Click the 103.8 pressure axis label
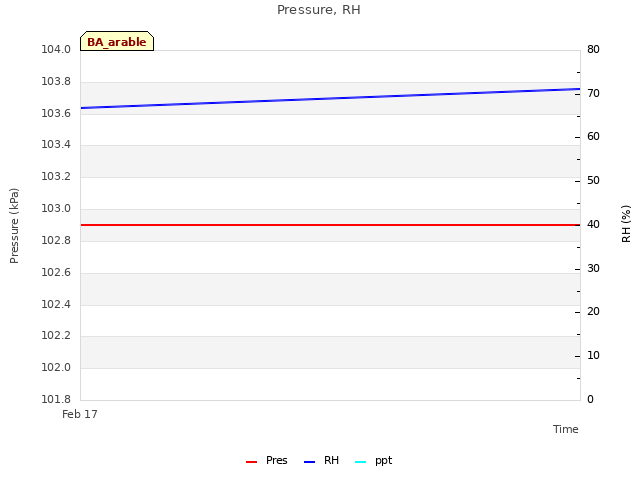The width and height of the screenshot is (640, 480). point(56,82)
